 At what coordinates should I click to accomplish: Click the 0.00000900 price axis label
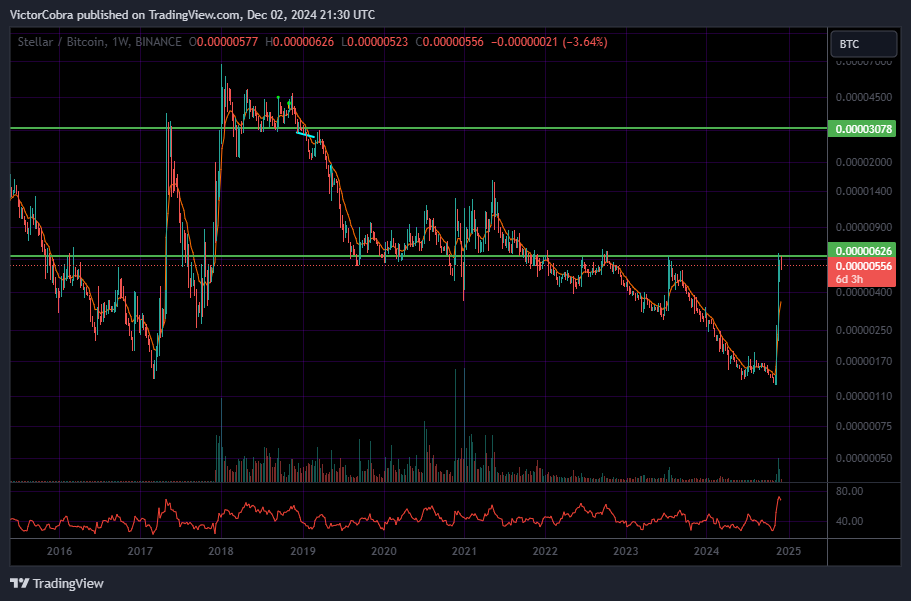(x=863, y=227)
